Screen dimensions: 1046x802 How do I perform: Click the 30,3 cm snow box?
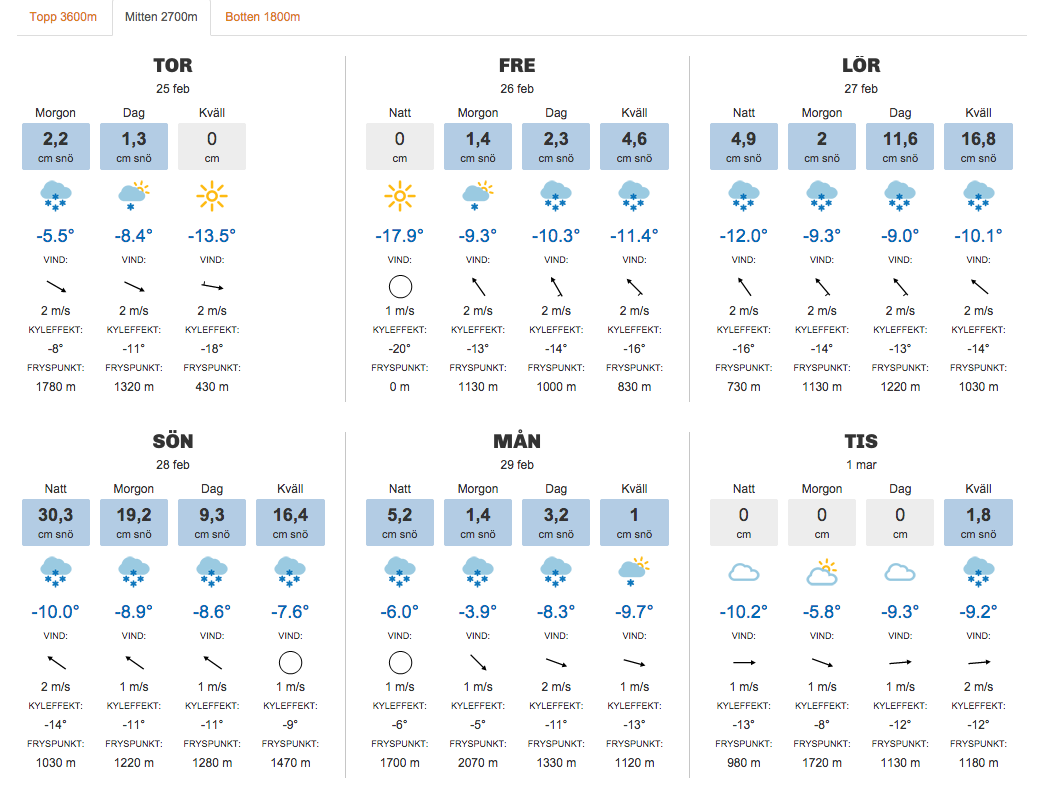[56, 522]
